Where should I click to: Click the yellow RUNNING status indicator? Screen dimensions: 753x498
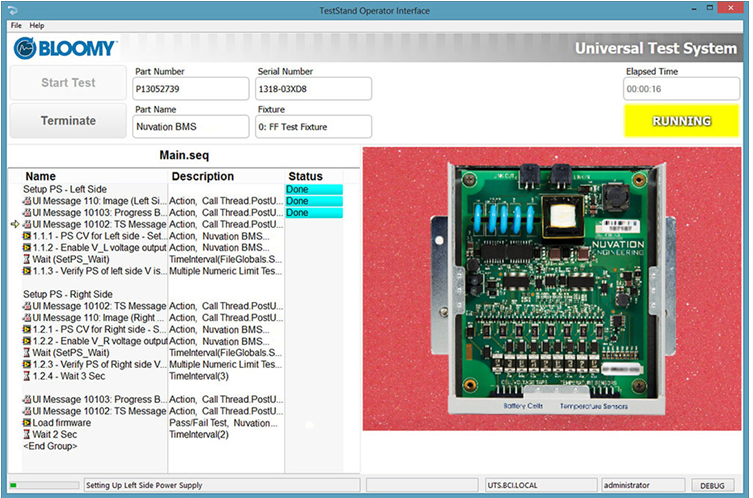(x=681, y=121)
